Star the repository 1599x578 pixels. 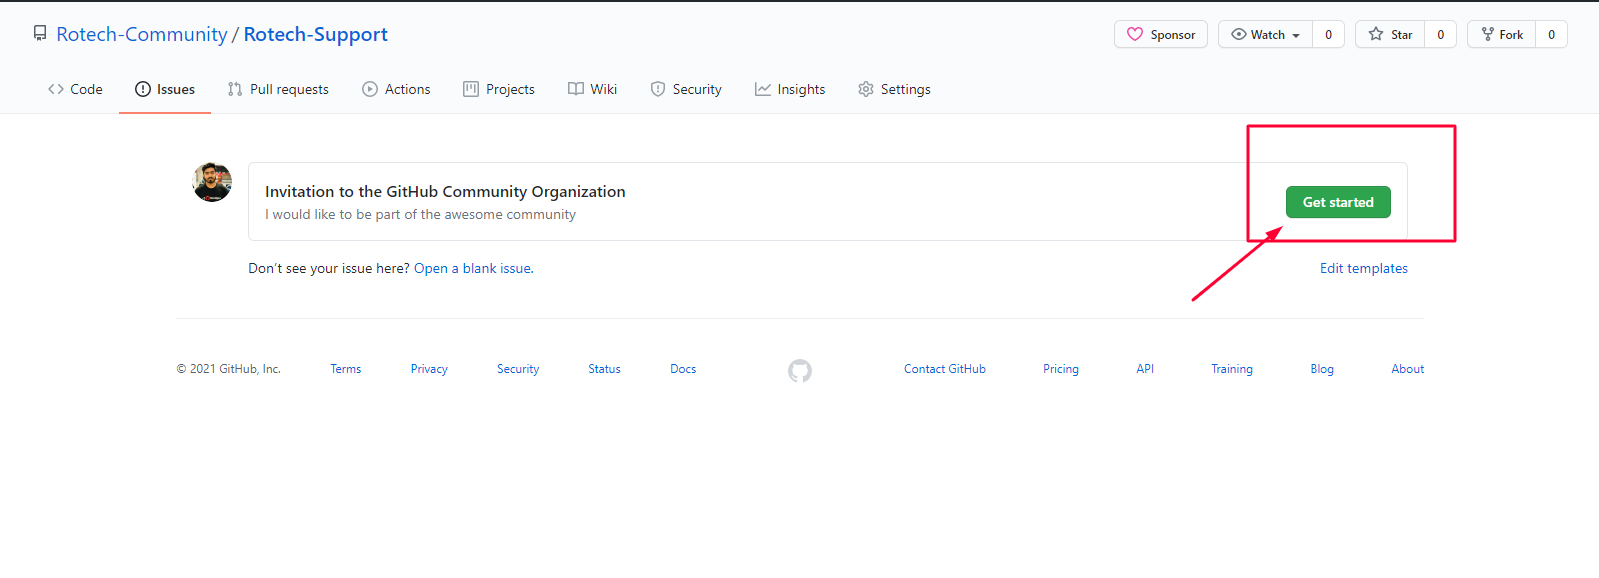1390,34
